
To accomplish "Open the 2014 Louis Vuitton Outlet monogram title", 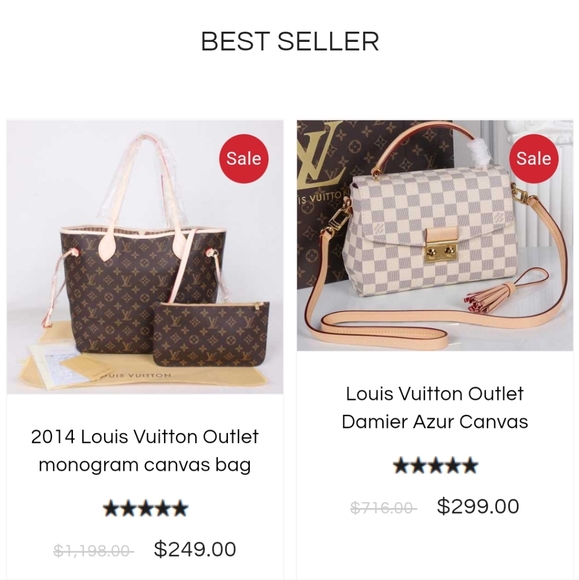I will click(x=145, y=451).
